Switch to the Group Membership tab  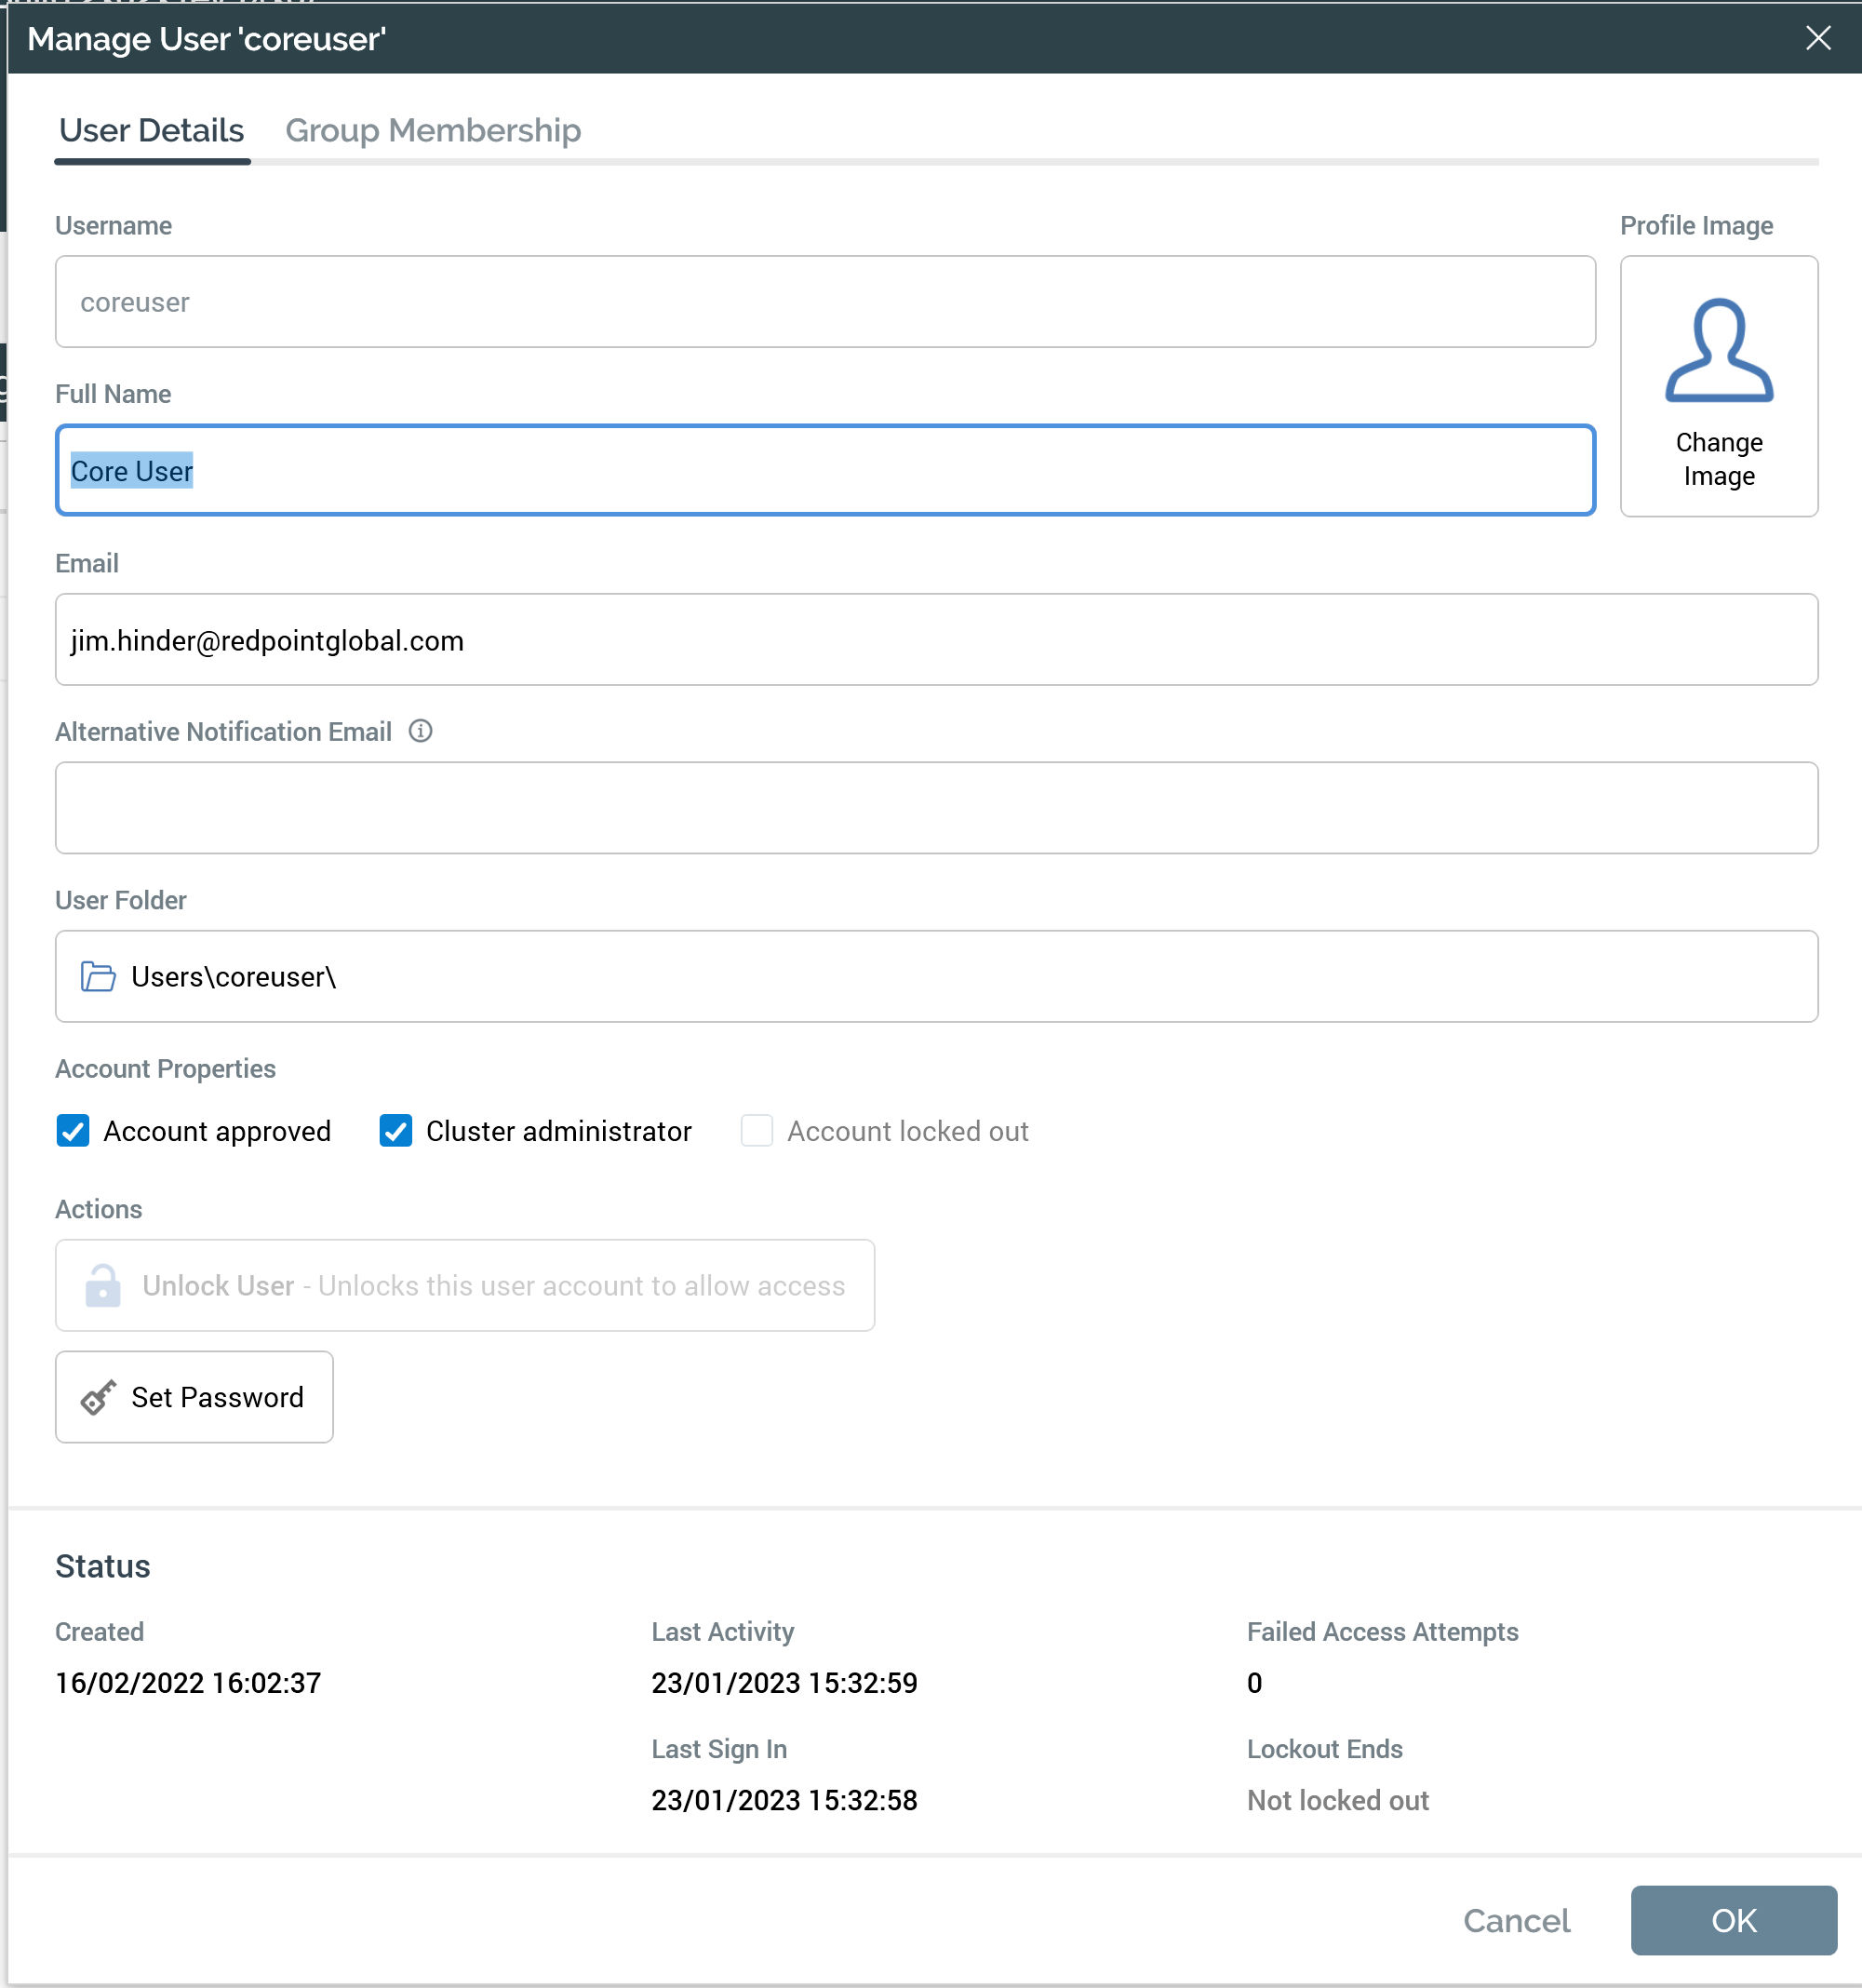pos(432,131)
